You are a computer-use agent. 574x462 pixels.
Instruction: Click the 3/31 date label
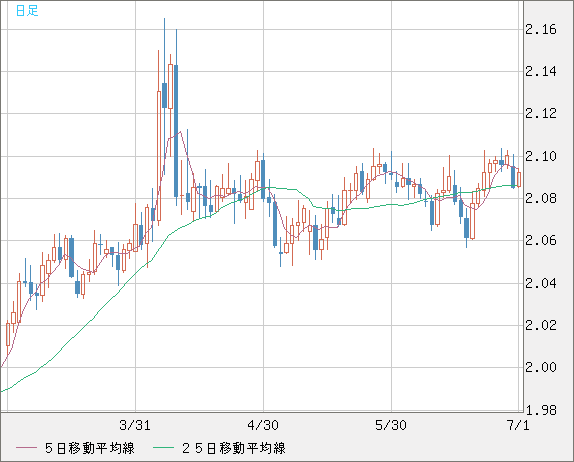click(135, 425)
